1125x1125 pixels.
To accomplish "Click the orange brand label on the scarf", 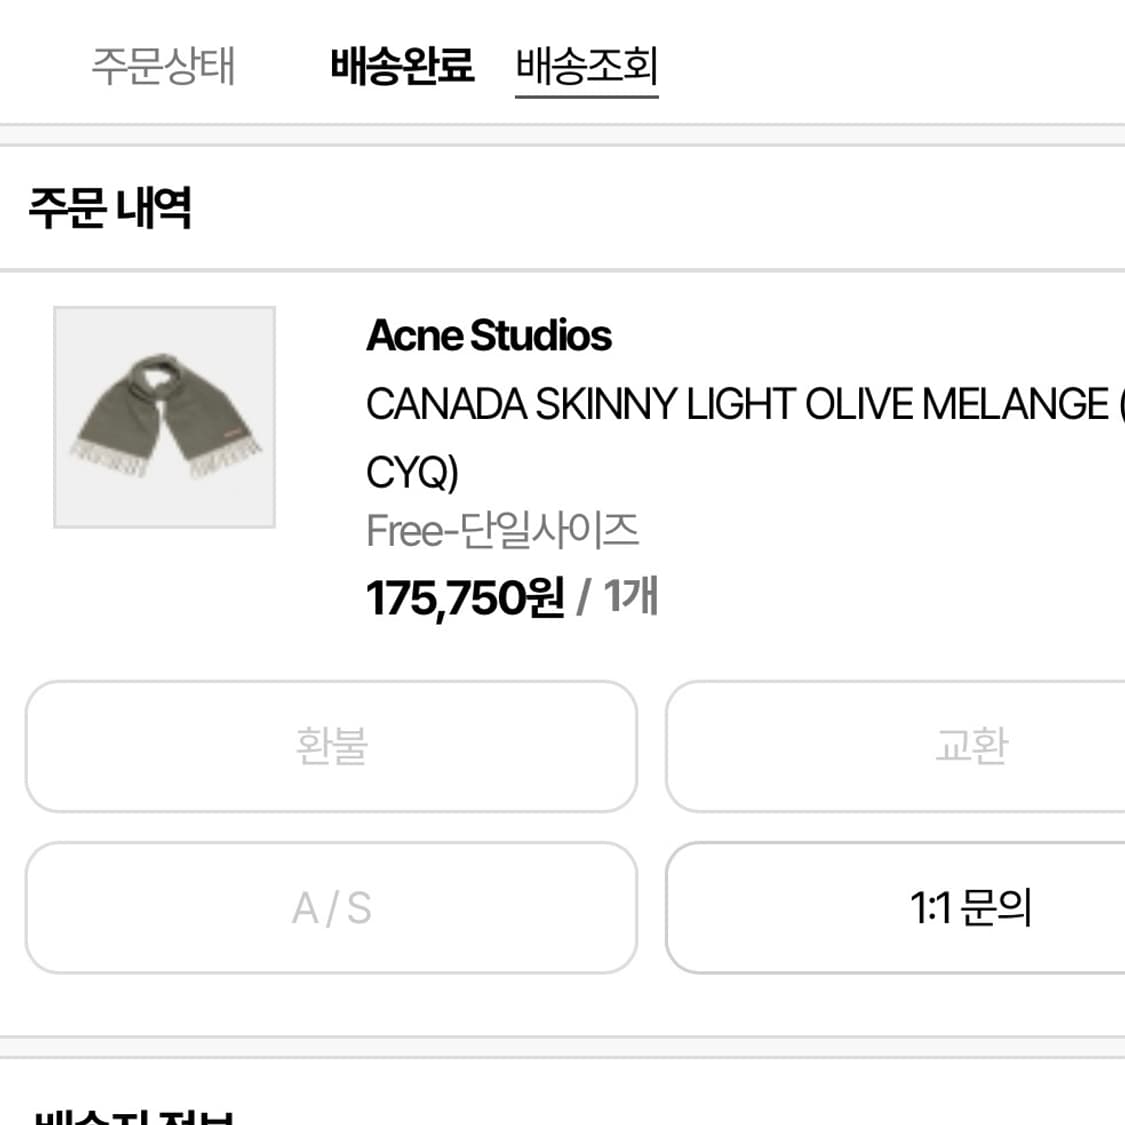I will (x=234, y=433).
